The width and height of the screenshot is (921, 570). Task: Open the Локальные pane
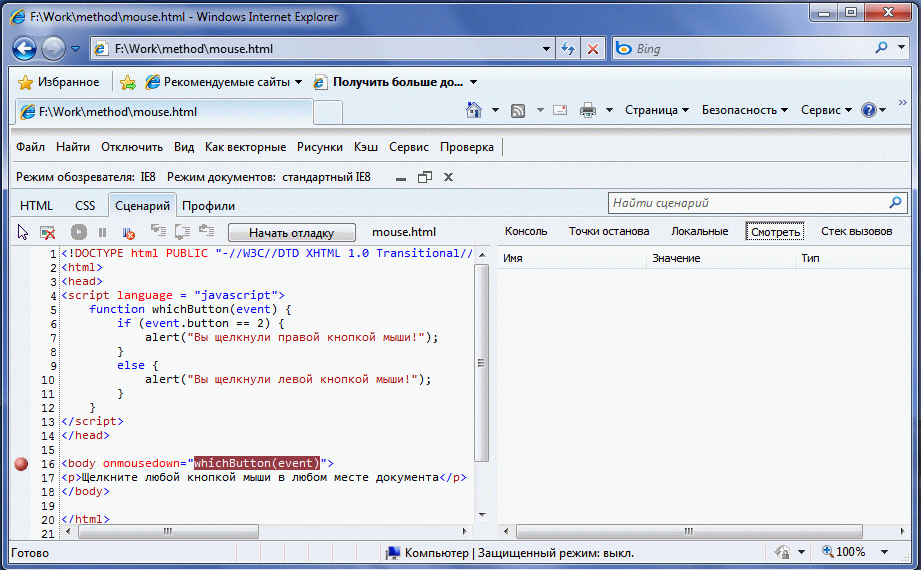[x=700, y=232]
